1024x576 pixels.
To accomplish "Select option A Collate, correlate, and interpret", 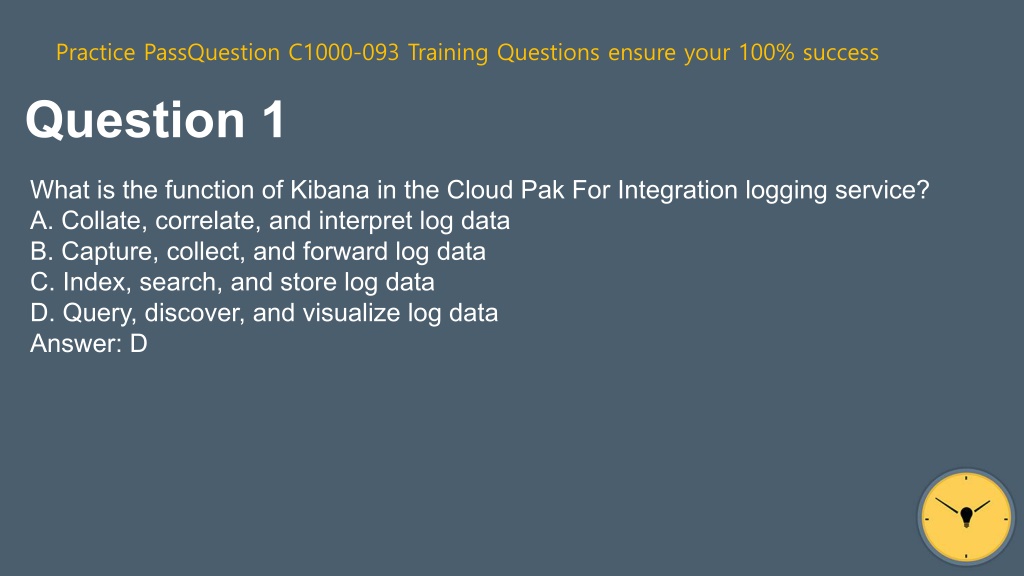I will click(x=270, y=221).
